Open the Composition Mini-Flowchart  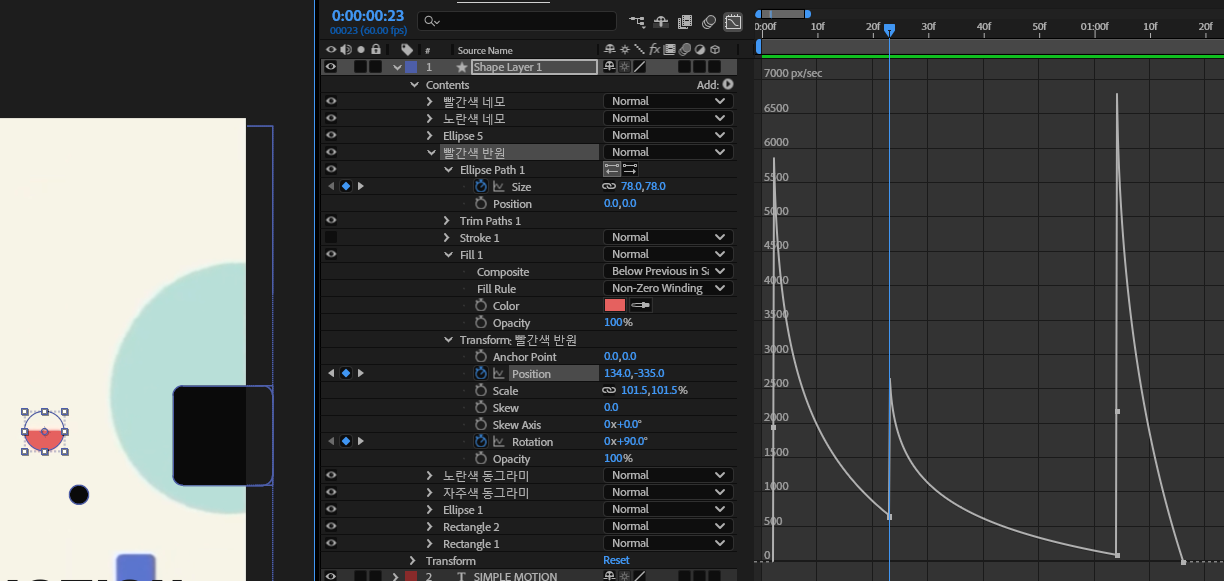click(637, 21)
